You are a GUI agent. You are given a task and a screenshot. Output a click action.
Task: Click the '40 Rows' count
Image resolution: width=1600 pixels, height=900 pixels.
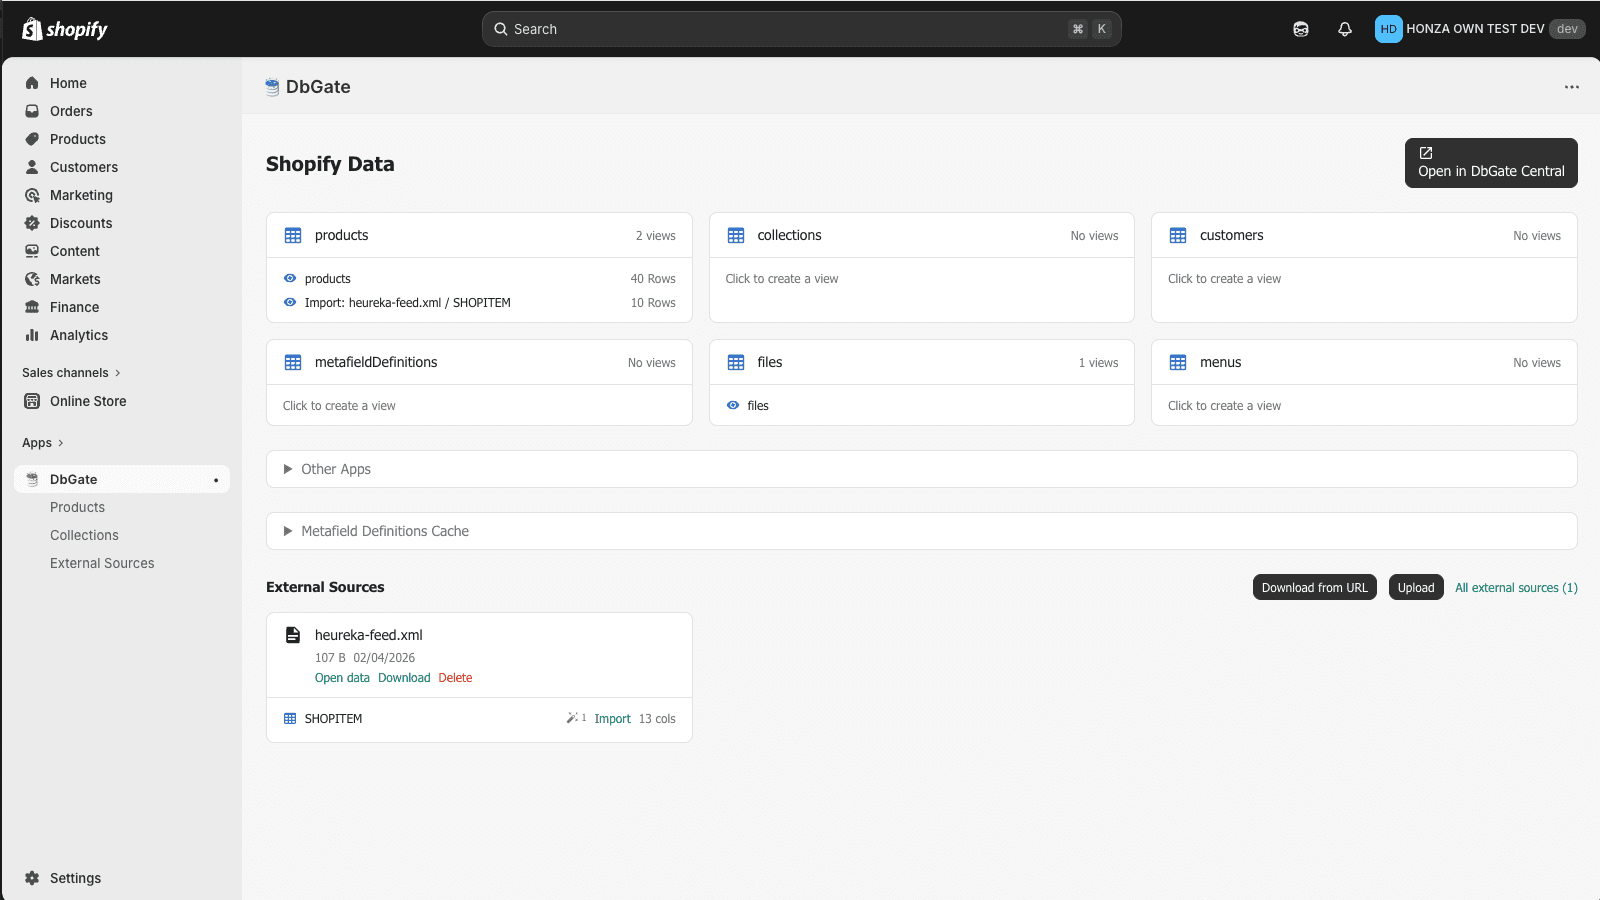point(653,279)
